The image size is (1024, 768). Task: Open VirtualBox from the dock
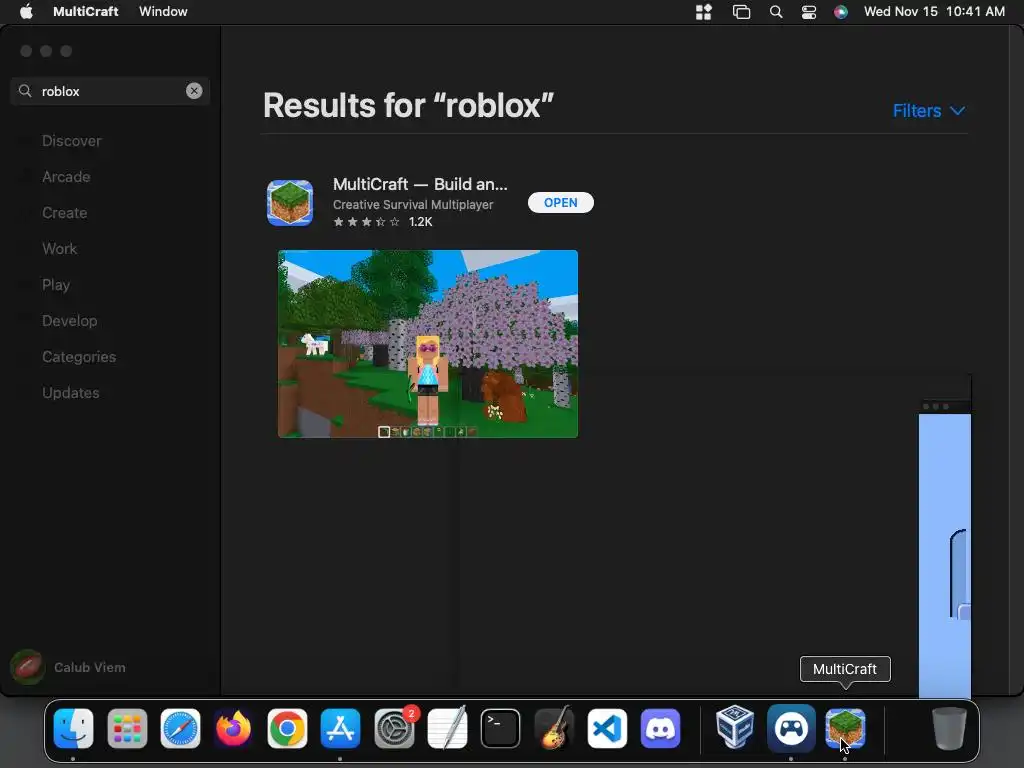coord(735,727)
